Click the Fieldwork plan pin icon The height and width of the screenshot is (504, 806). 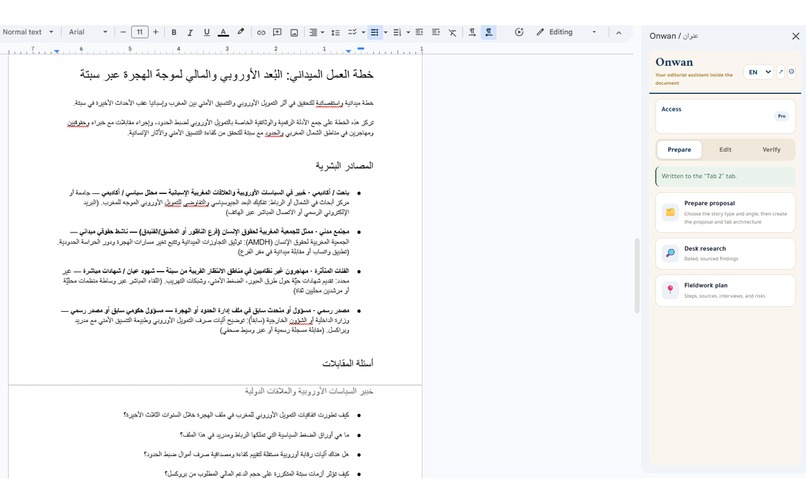(670, 290)
